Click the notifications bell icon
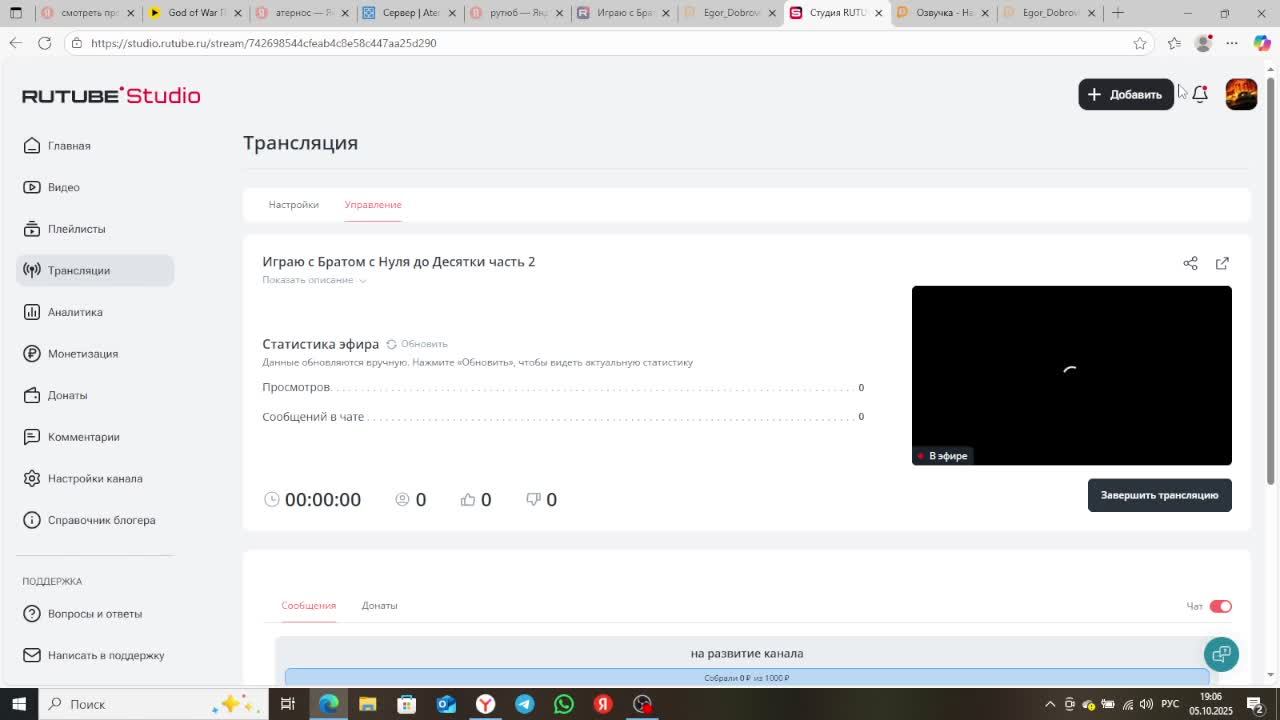Screen dimensions: 1280x720 1200,94
